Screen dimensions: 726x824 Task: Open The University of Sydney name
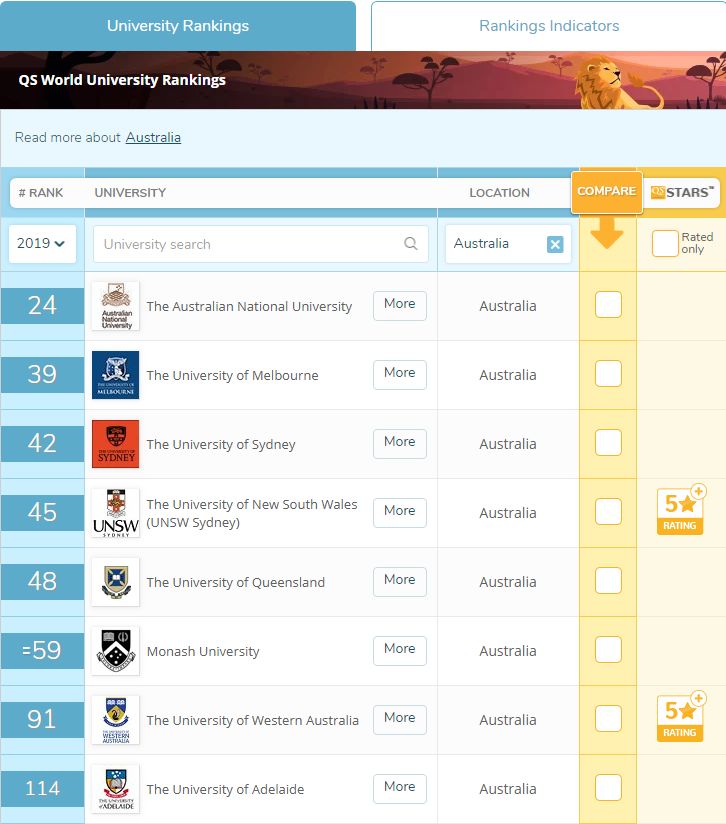click(x=221, y=445)
